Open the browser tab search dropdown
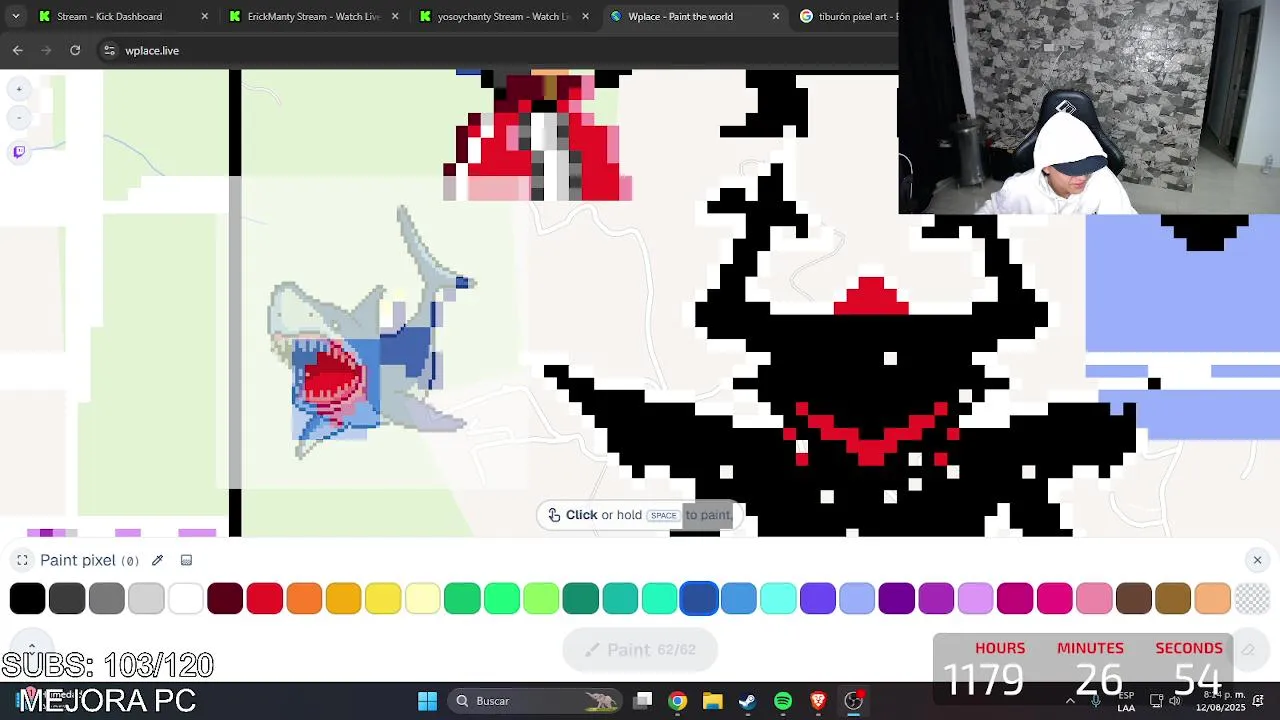The height and width of the screenshot is (720, 1280). [15, 16]
